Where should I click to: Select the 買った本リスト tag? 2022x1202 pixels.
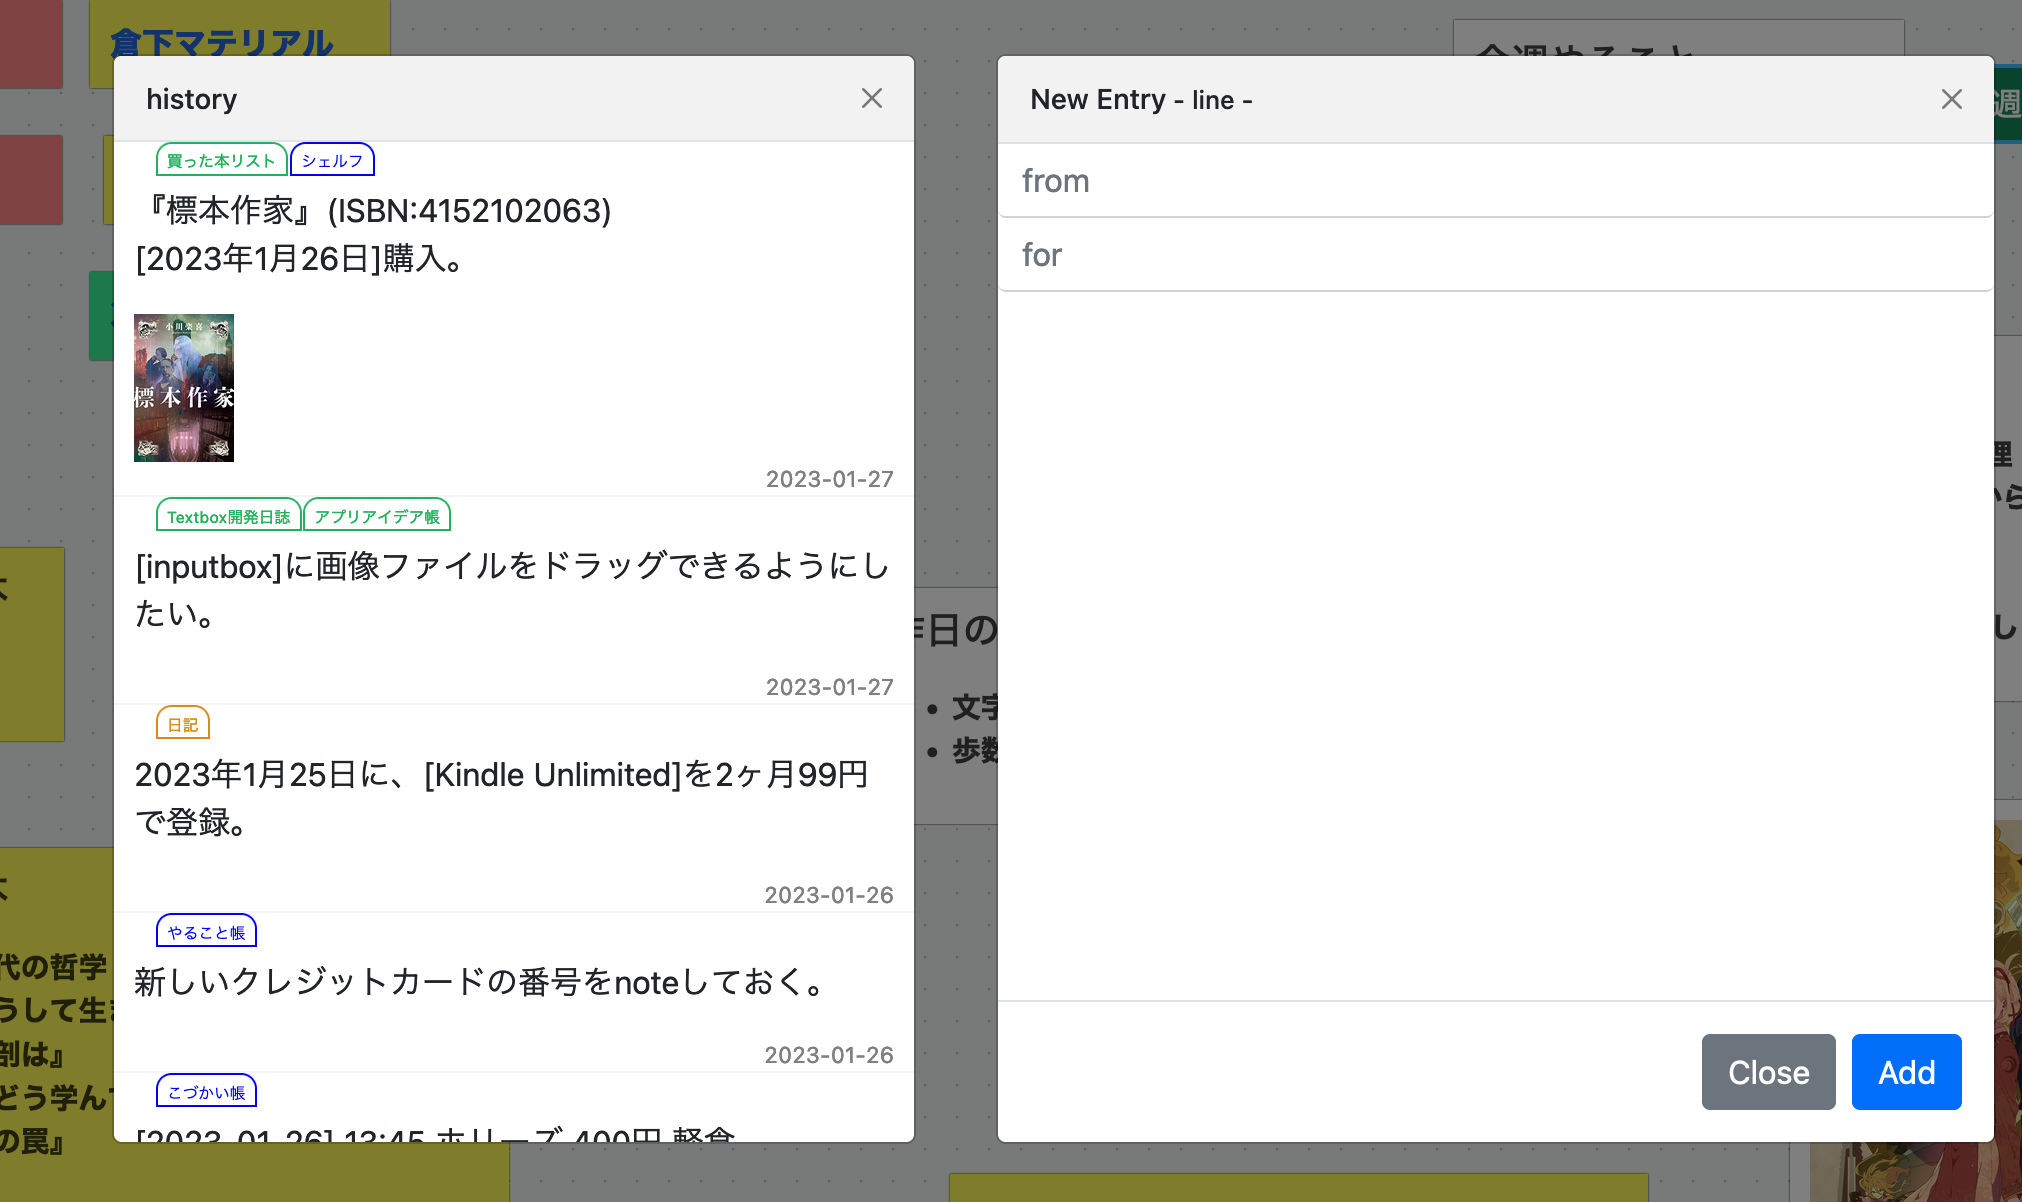221,159
